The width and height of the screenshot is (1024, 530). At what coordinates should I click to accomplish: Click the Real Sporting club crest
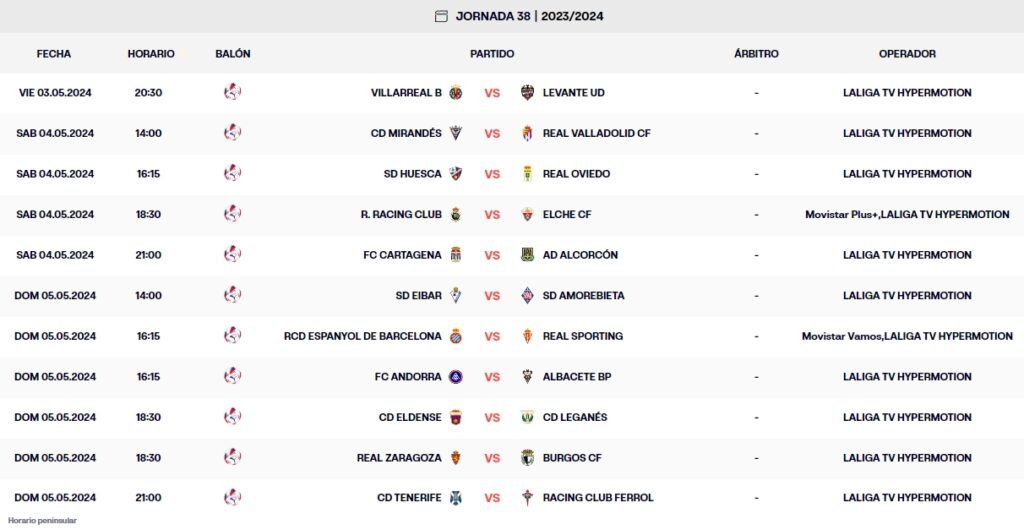528,336
